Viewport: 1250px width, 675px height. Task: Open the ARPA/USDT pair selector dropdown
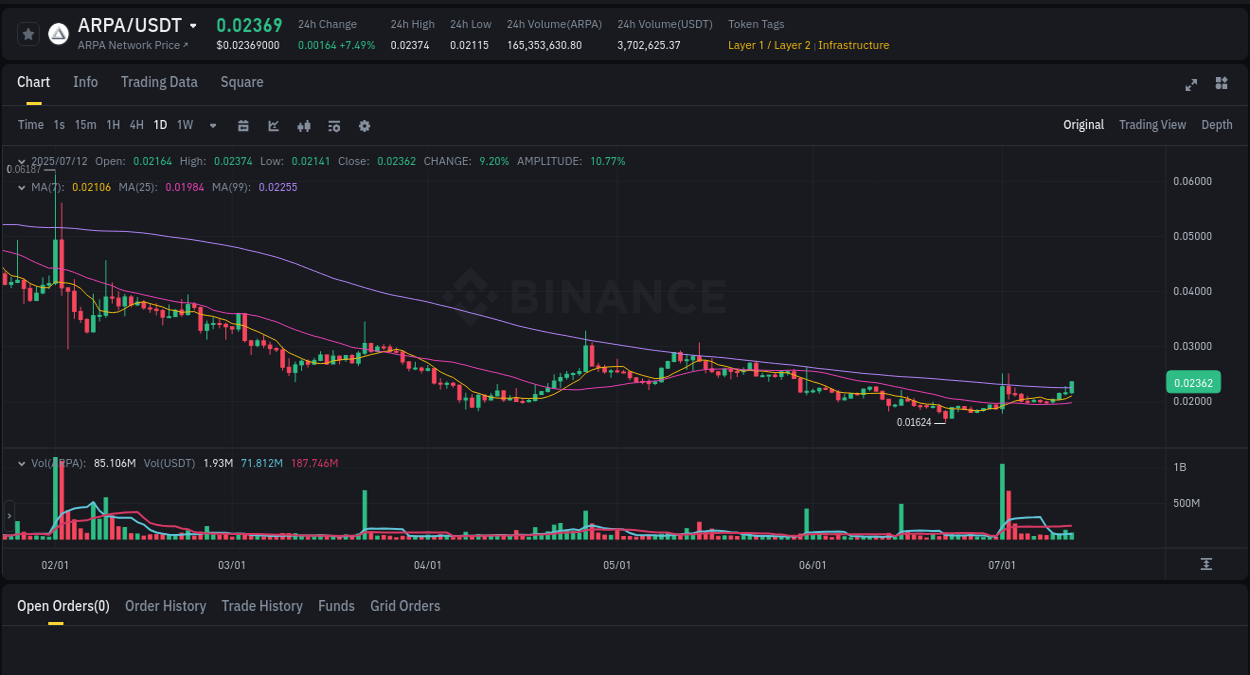click(x=192, y=25)
